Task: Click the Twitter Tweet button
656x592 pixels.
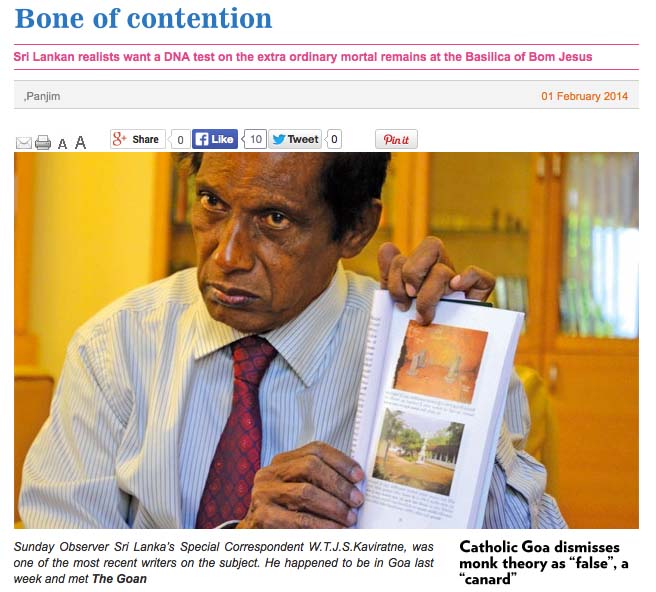Action: 295,139
